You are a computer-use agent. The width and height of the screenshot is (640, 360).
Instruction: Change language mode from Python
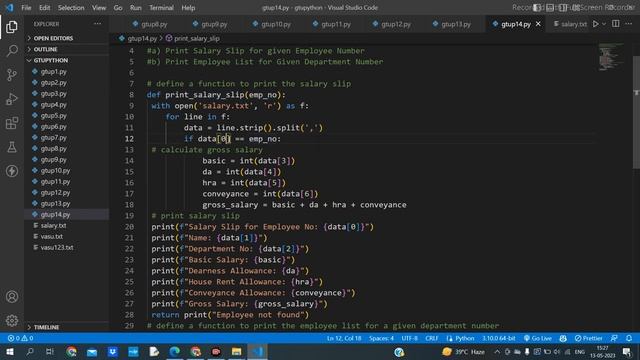tap(464, 338)
